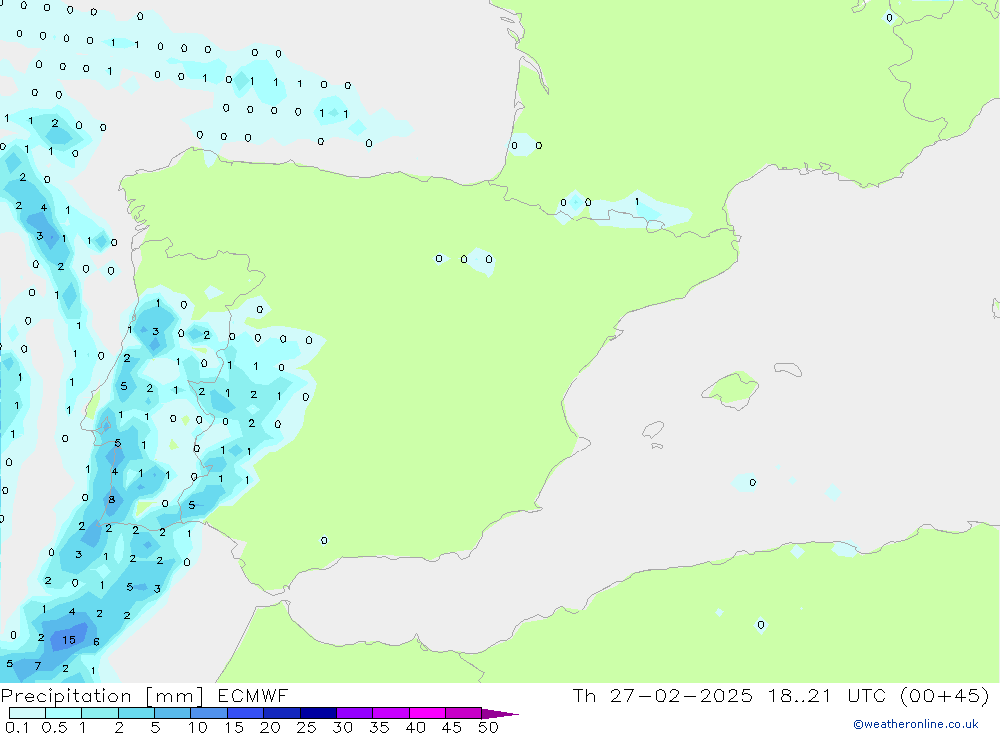Choose the 20–25 mm dark blue swatch
Screen dimensions: 1000x733
[282, 713]
